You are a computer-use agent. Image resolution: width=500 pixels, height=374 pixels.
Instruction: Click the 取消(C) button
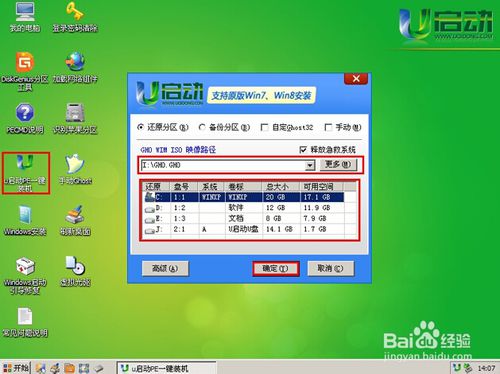(x=330, y=269)
